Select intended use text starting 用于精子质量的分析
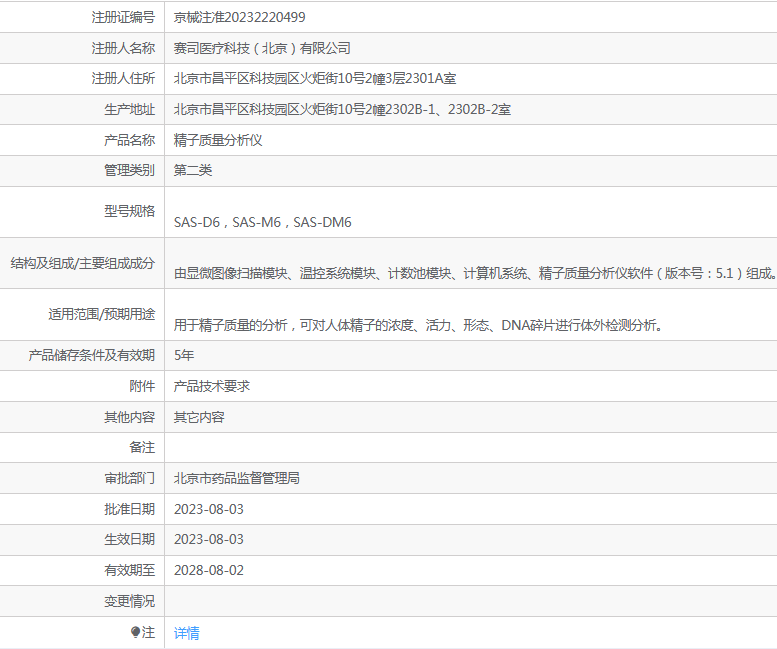 418,325
